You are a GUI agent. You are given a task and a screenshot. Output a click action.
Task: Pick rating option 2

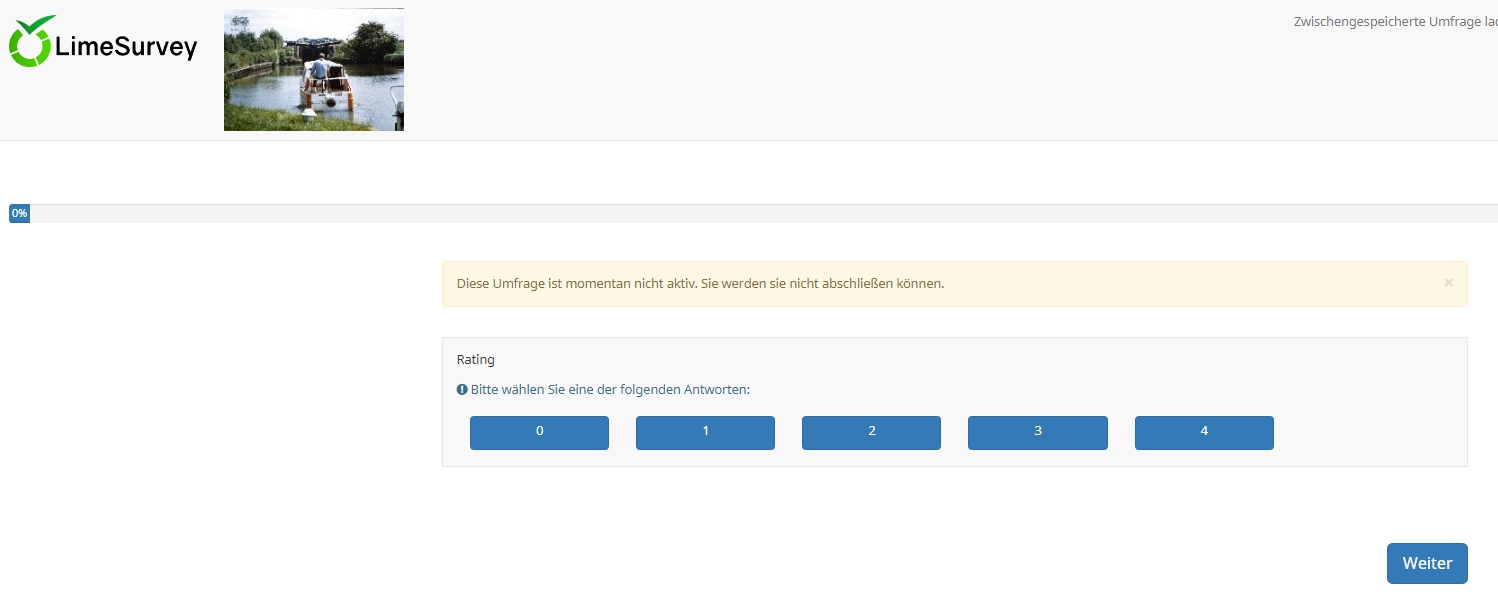(871, 432)
